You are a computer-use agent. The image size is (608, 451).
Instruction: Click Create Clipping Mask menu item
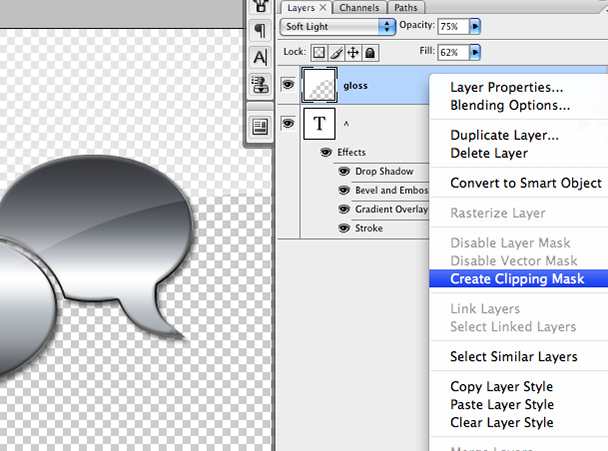(x=518, y=278)
